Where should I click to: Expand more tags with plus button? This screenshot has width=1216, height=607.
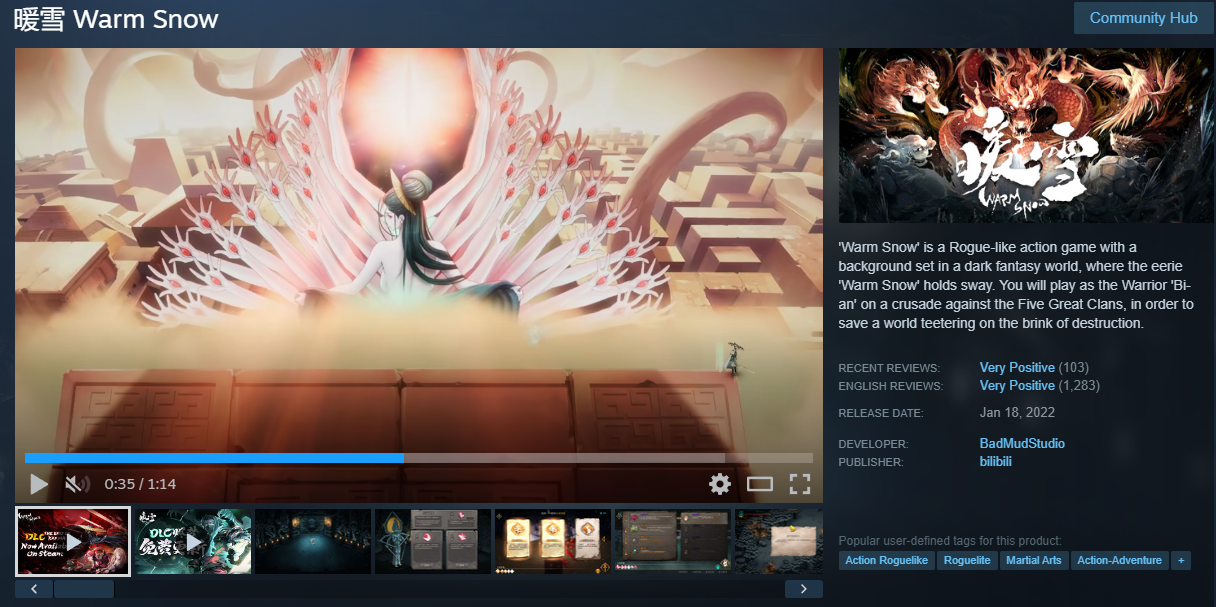1181,560
